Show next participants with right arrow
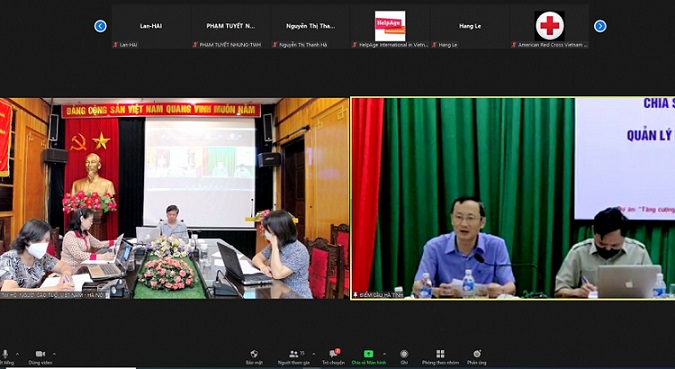 click(x=600, y=26)
